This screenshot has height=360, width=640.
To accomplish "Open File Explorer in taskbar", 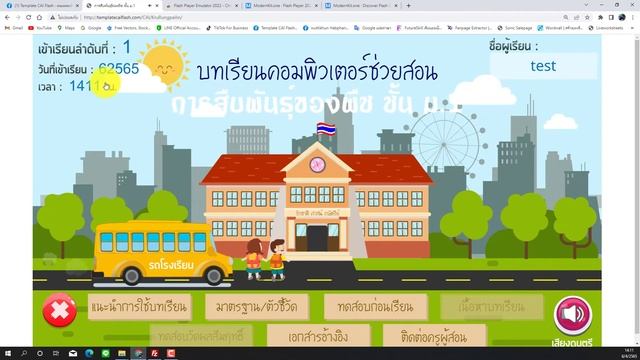I will click(x=122, y=353).
